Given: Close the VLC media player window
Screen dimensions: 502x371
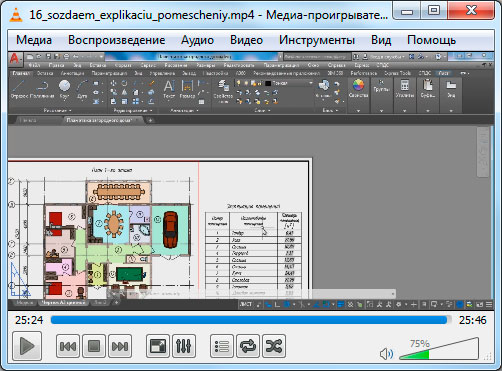Looking at the screenshot, I should pyautogui.click(x=471, y=11).
